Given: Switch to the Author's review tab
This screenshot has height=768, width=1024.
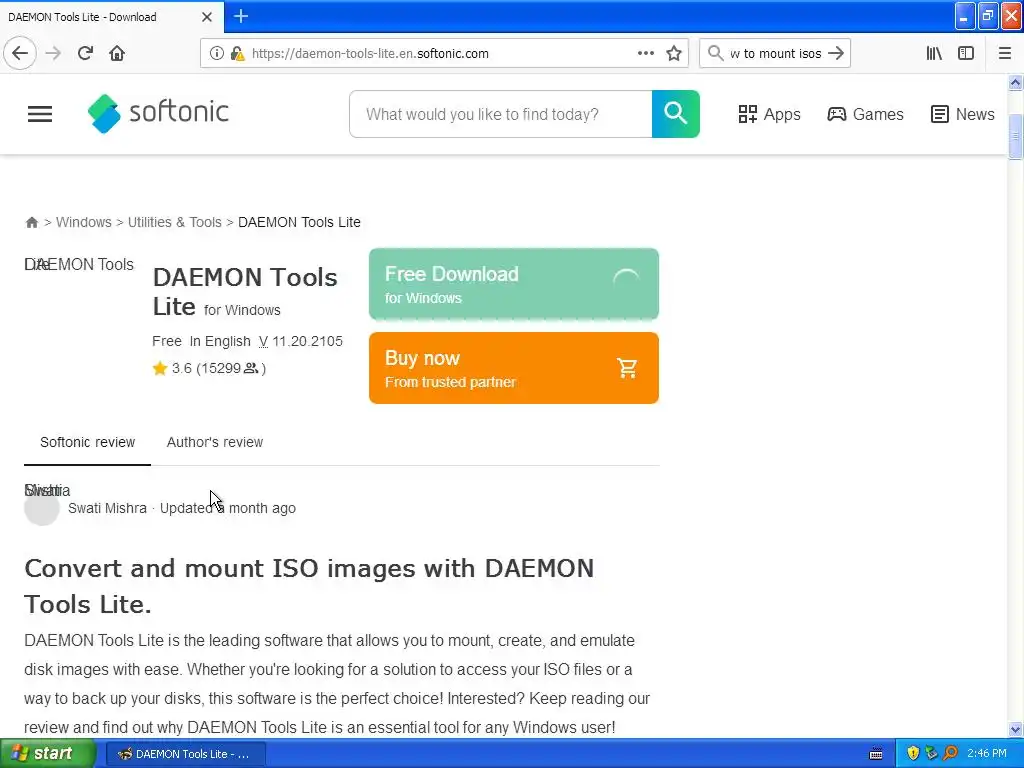Looking at the screenshot, I should (x=215, y=442).
